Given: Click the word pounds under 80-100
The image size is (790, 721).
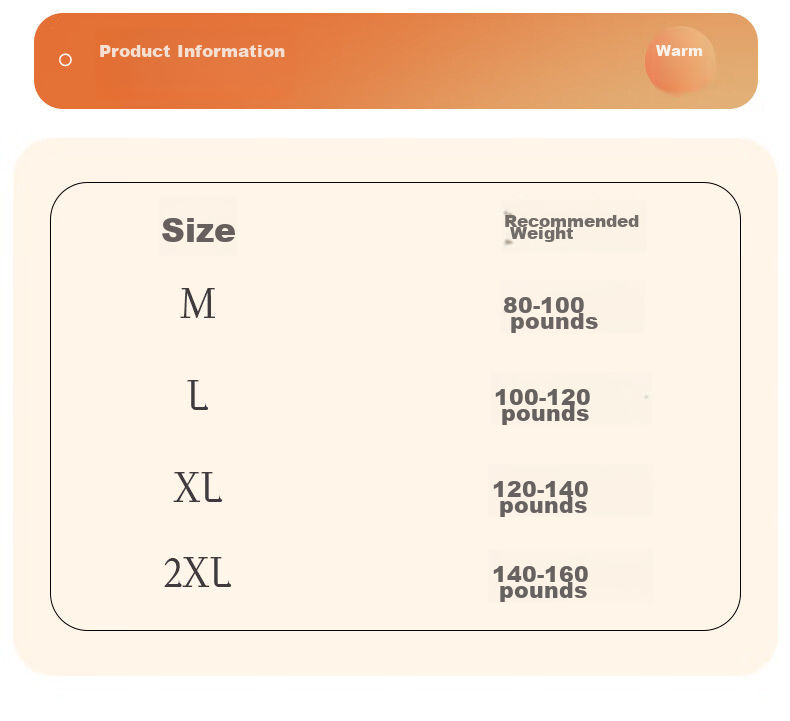Looking at the screenshot, I should coord(554,322).
